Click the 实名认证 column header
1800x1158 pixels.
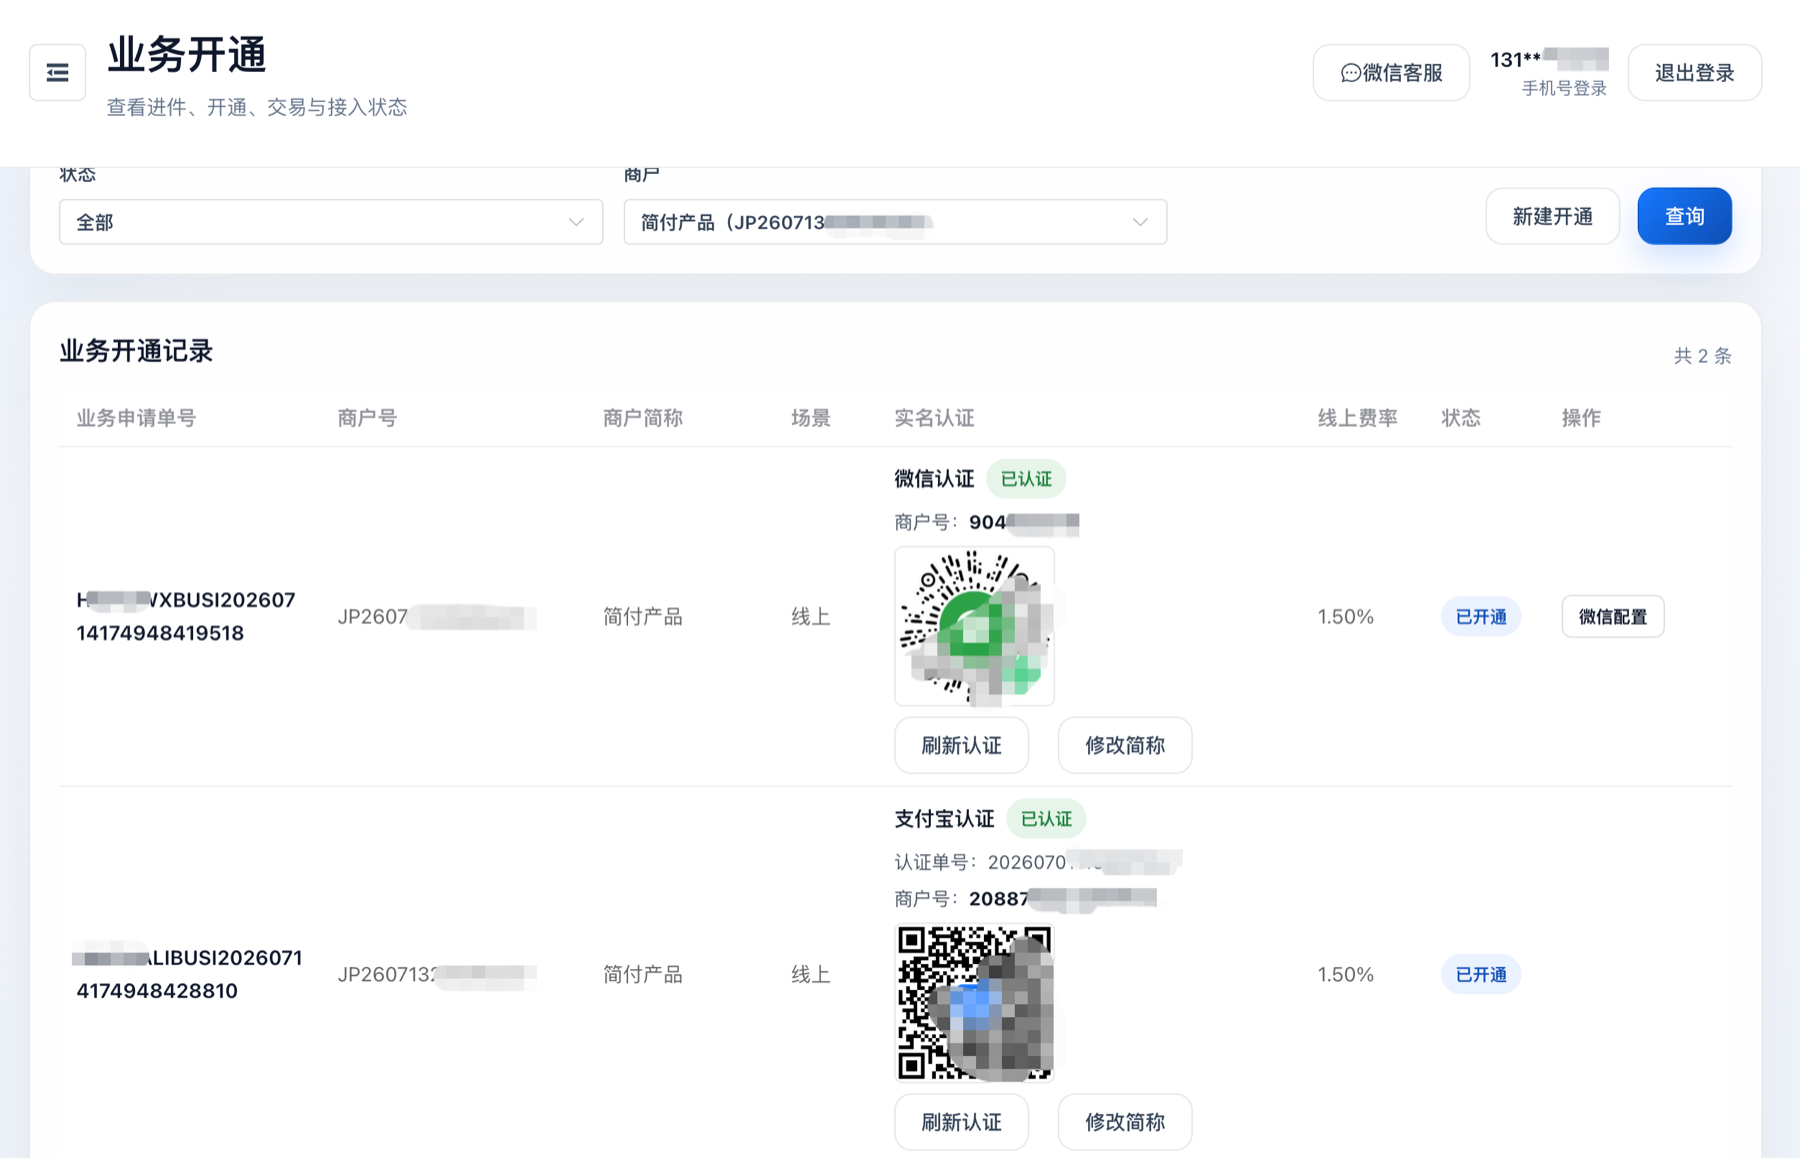[934, 418]
